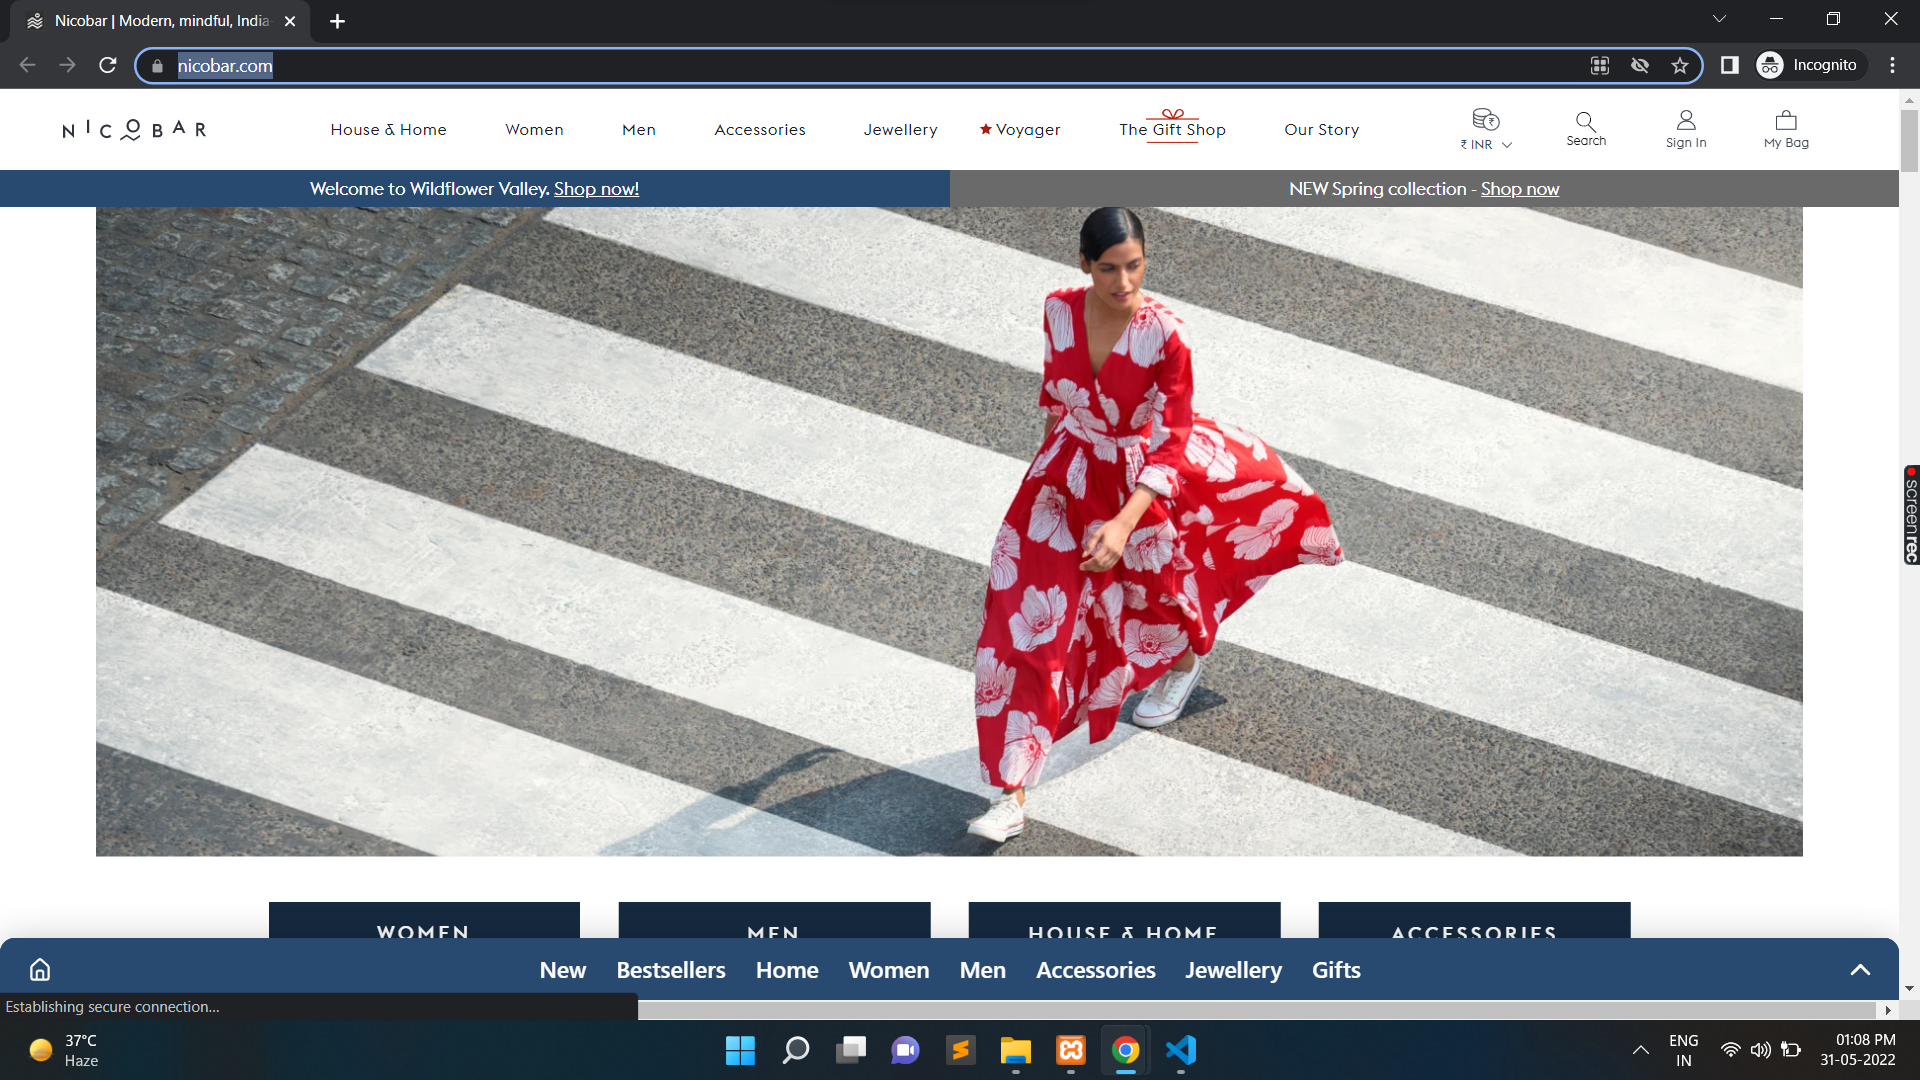Select Bestsellers in bottom bar
The image size is (1920, 1080).
pyautogui.click(x=671, y=970)
